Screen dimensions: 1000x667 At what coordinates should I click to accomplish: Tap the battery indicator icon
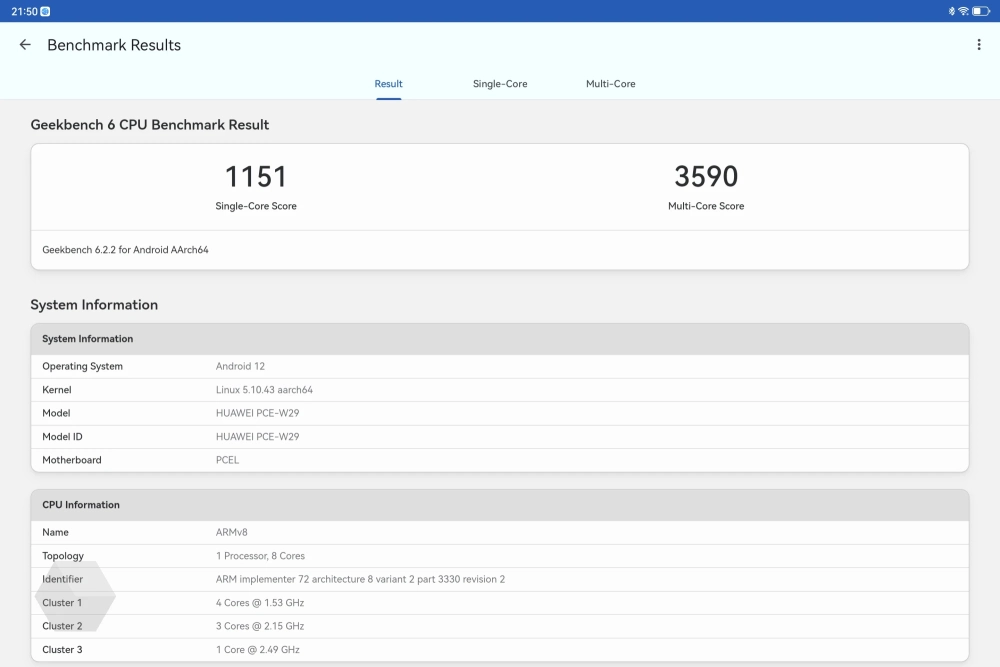point(980,11)
